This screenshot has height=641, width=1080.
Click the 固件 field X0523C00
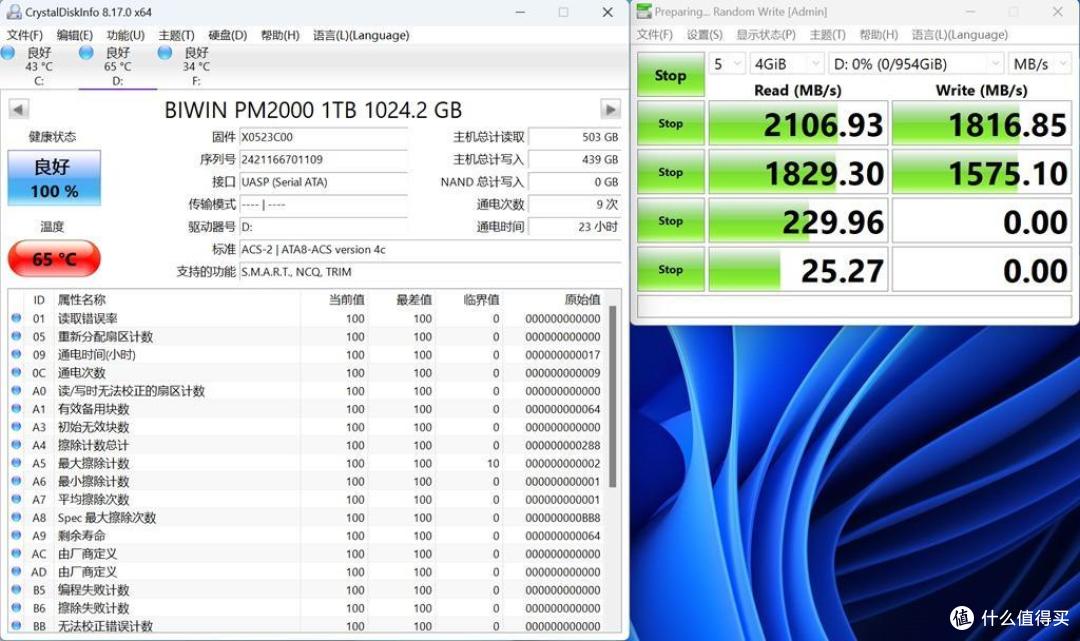pyautogui.click(x=323, y=137)
